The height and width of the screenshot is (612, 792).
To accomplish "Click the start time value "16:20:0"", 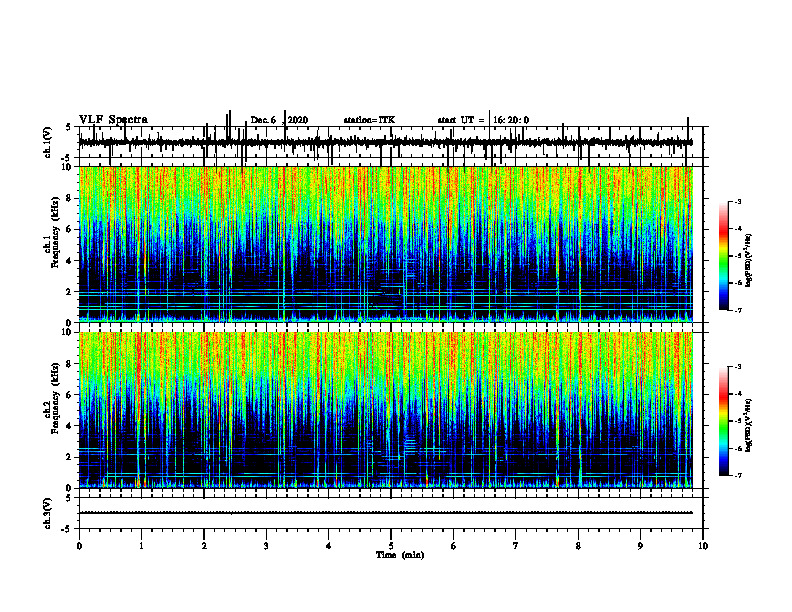I will 511,120.
